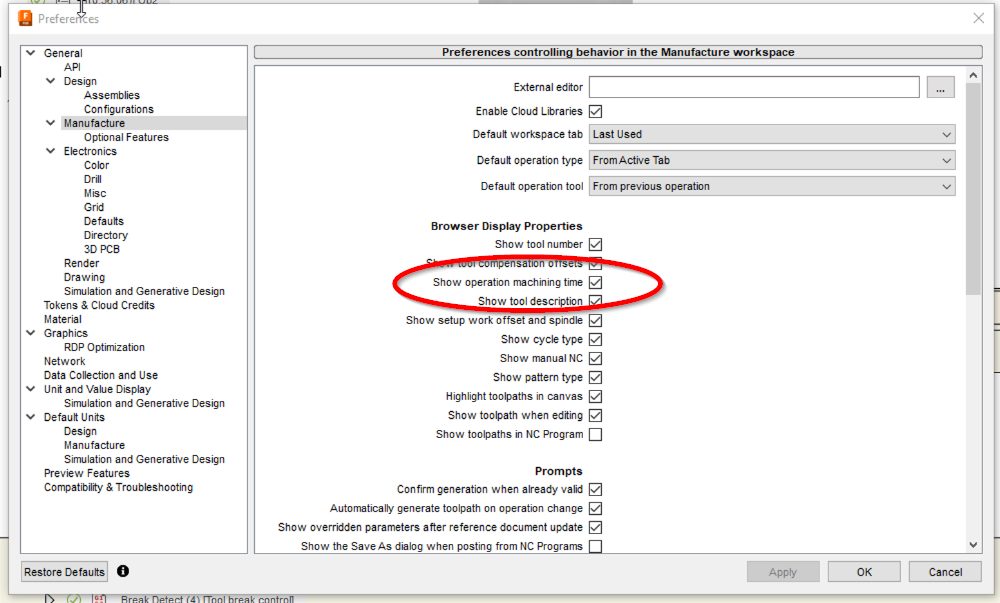This screenshot has width=1000, height=603.
Task: Click the Fusion app icon in title bar
Action: (x=25, y=18)
